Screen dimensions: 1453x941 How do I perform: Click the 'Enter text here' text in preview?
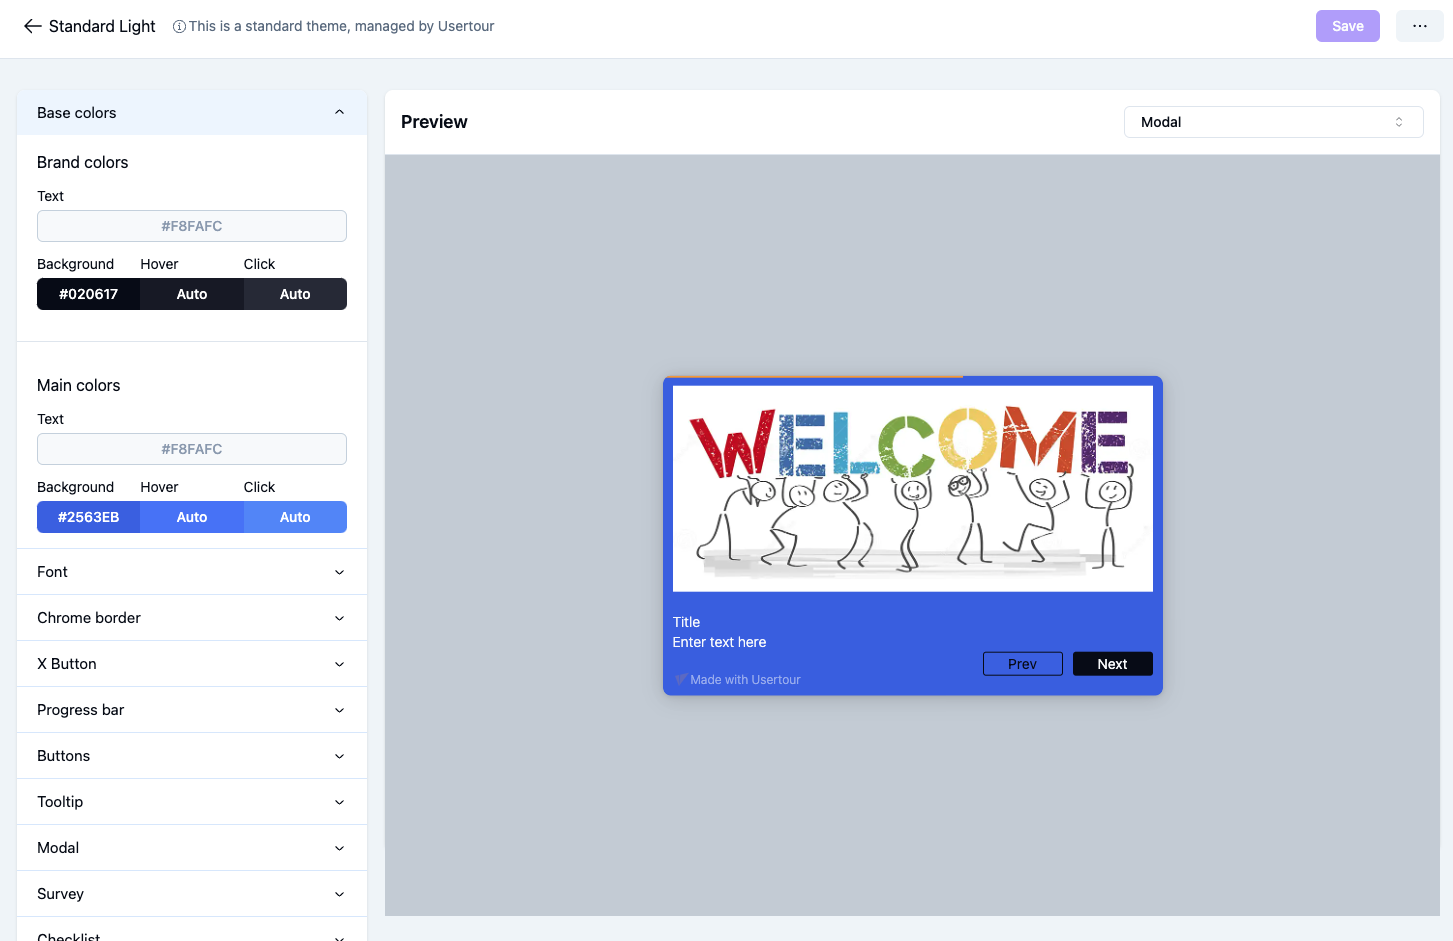719,642
